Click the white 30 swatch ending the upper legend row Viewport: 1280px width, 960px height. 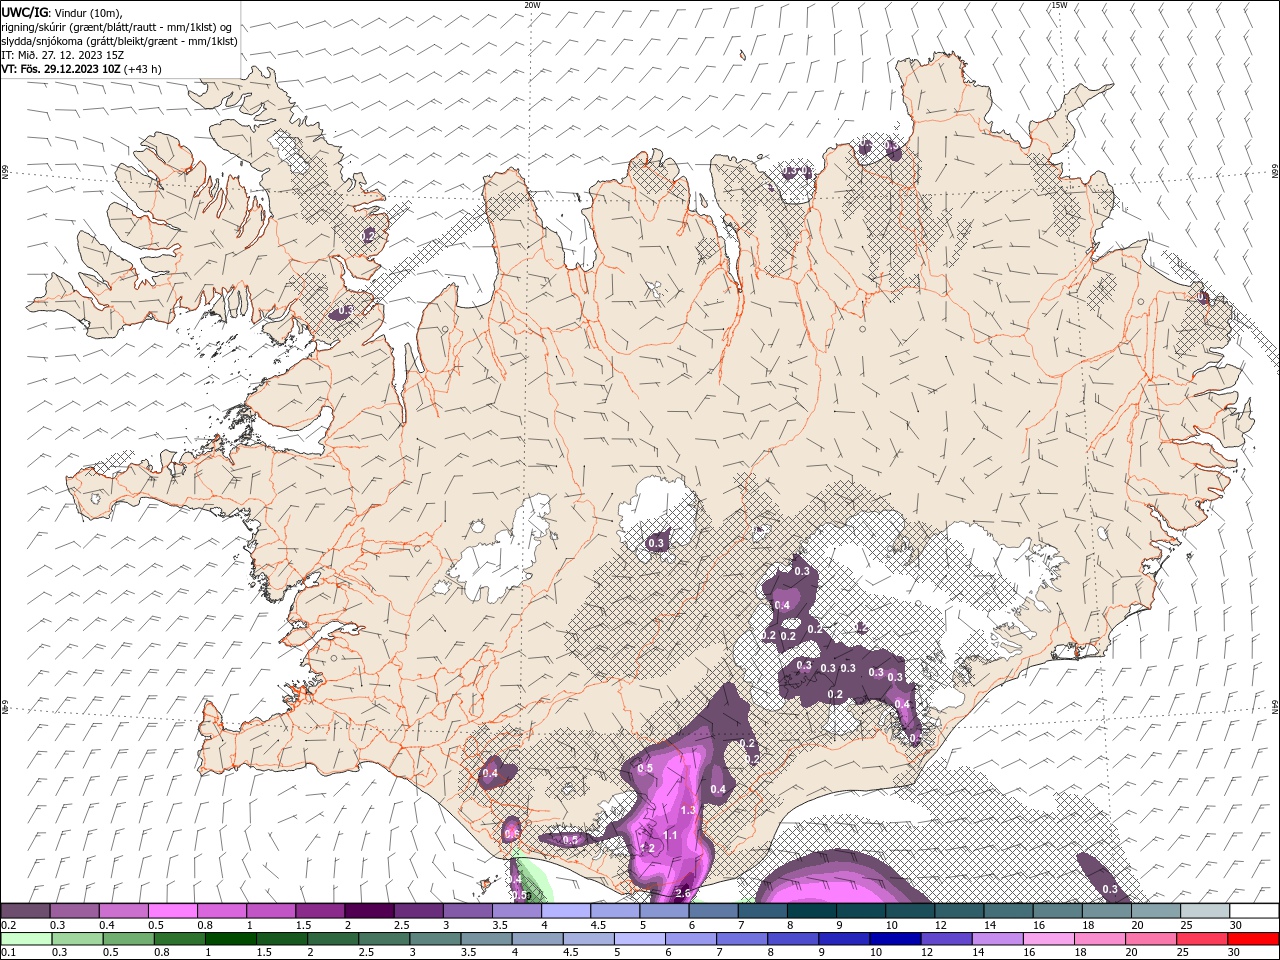pyautogui.click(x=1254, y=910)
